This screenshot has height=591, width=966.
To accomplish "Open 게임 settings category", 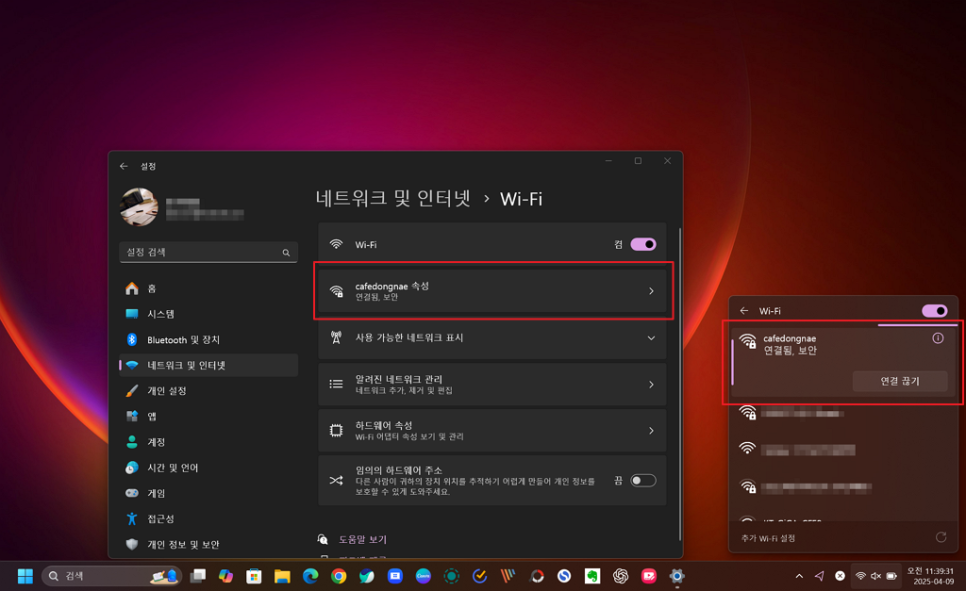I will point(208,493).
